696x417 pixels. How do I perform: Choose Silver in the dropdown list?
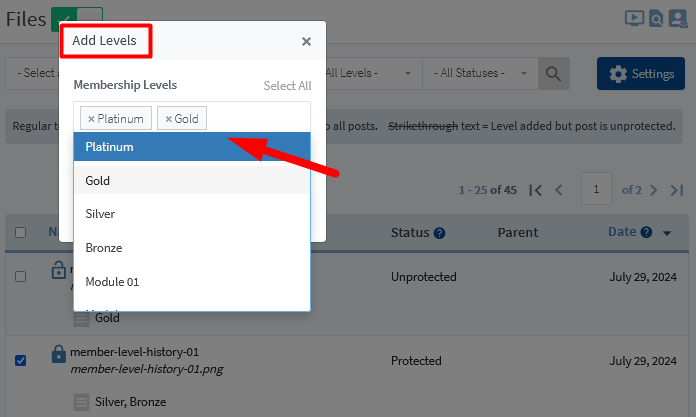pos(192,214)
